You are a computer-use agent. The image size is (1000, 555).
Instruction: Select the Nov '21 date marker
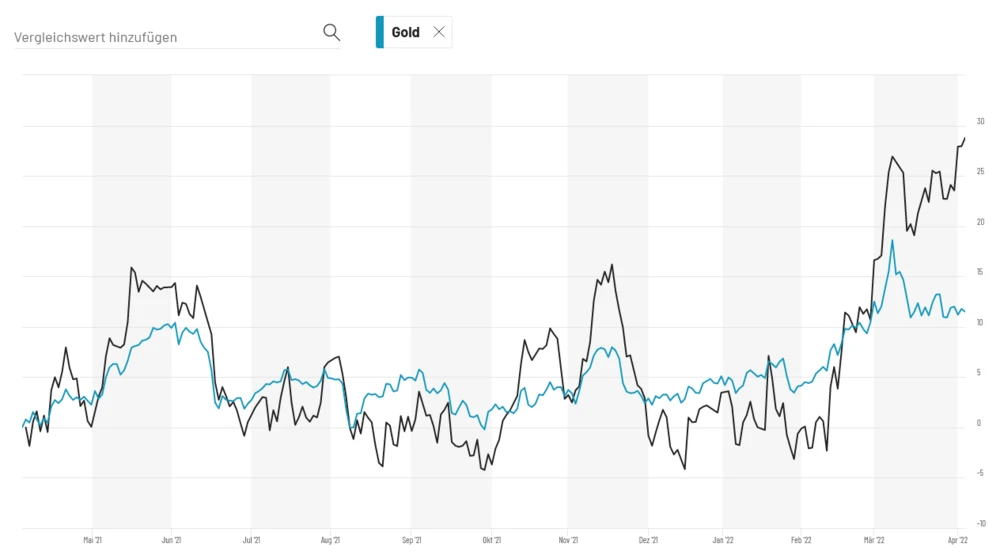pos(568,539)
